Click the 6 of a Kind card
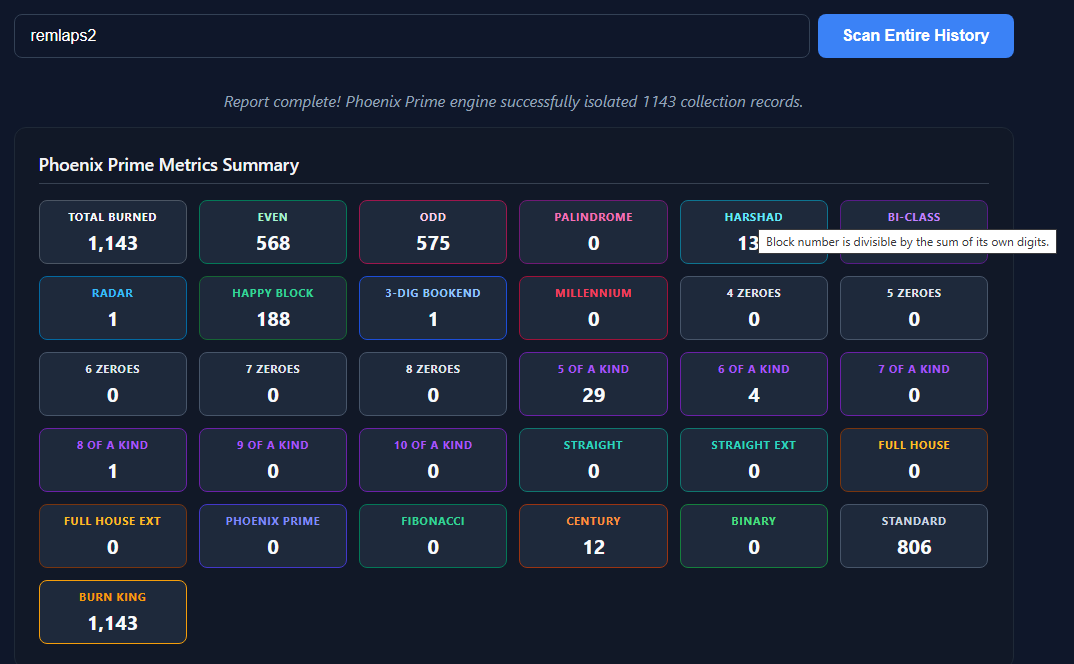The width and height of the screenshot is (1074, 664). click(753, 384)
